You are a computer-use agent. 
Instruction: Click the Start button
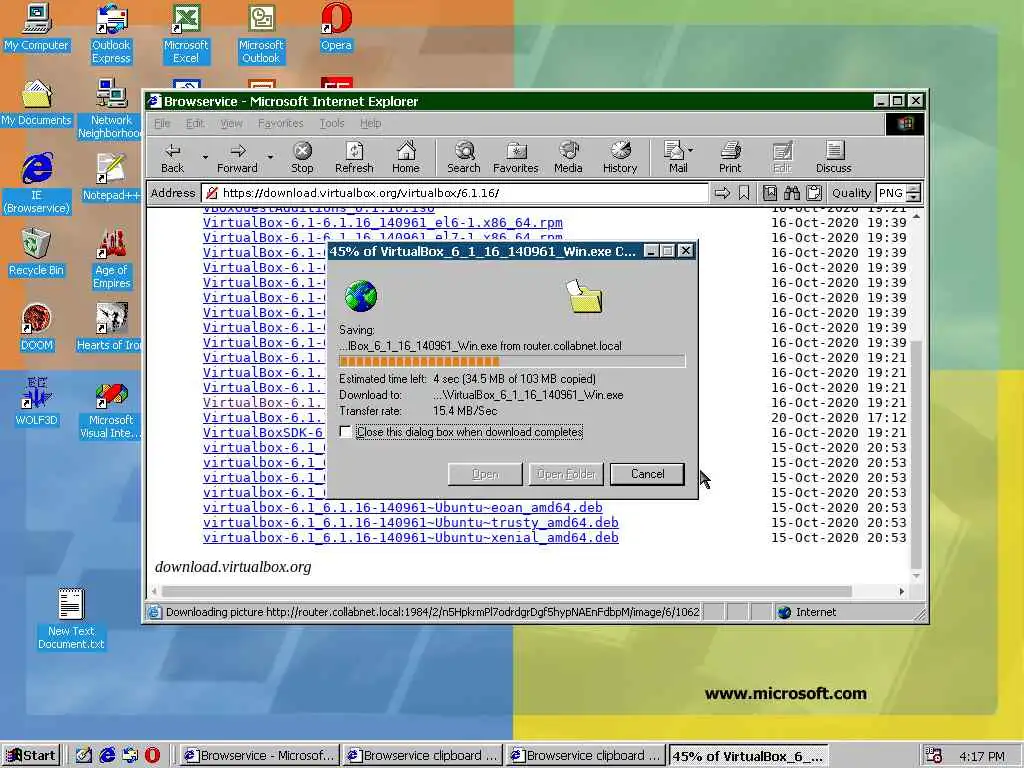31,756
